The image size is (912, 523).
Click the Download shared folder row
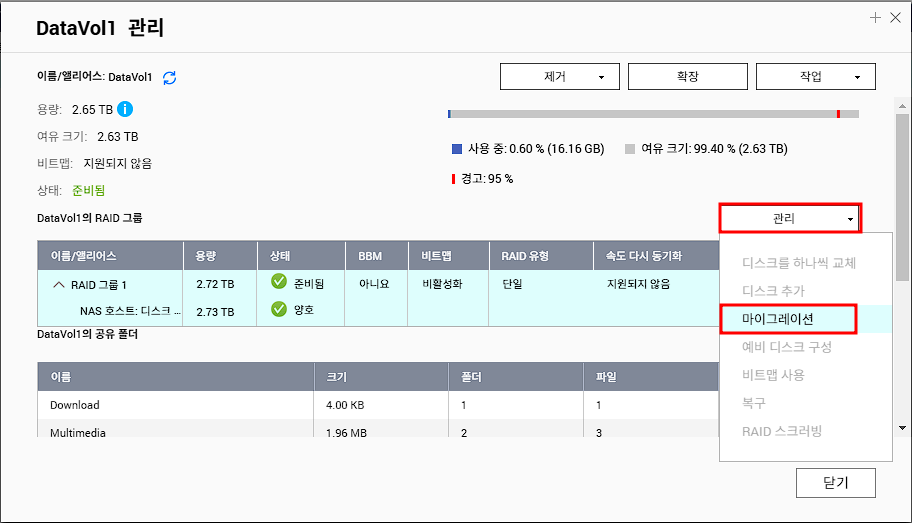378,405
